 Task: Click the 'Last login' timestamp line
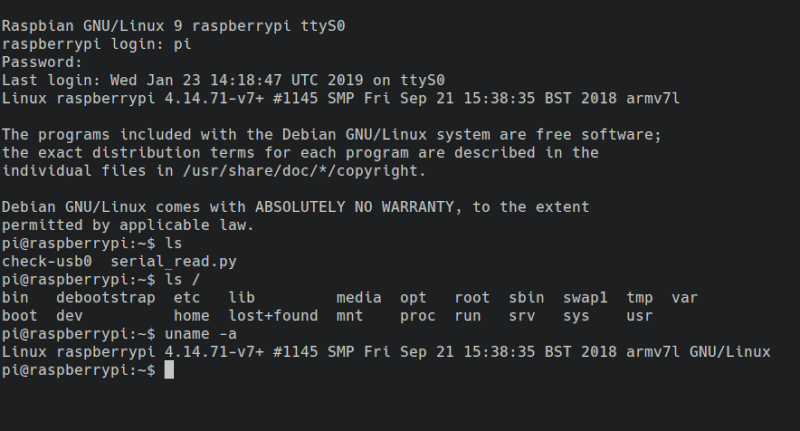223,80
